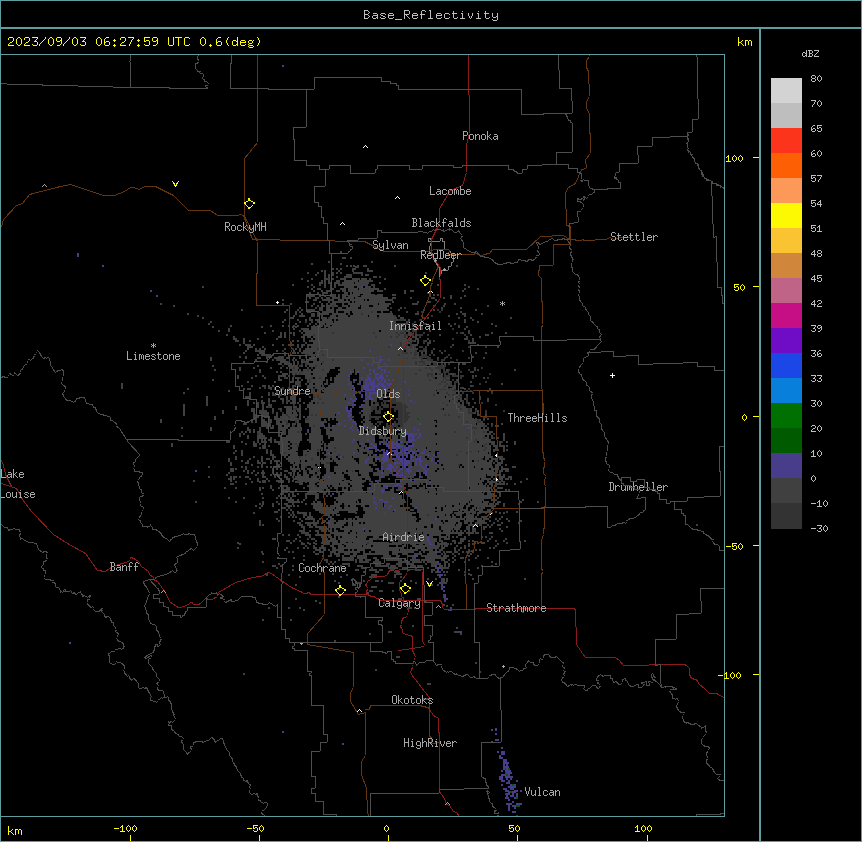This screenshot has height=842, width=862.
Task: Click the purple echo cluster beside Vulcan
Action: (509, 780)
